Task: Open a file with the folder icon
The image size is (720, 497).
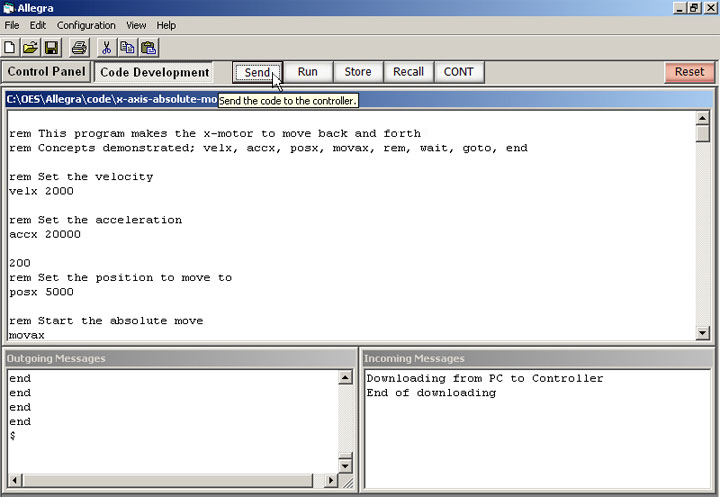Action: pyautogui.click(x=30, y=47)
